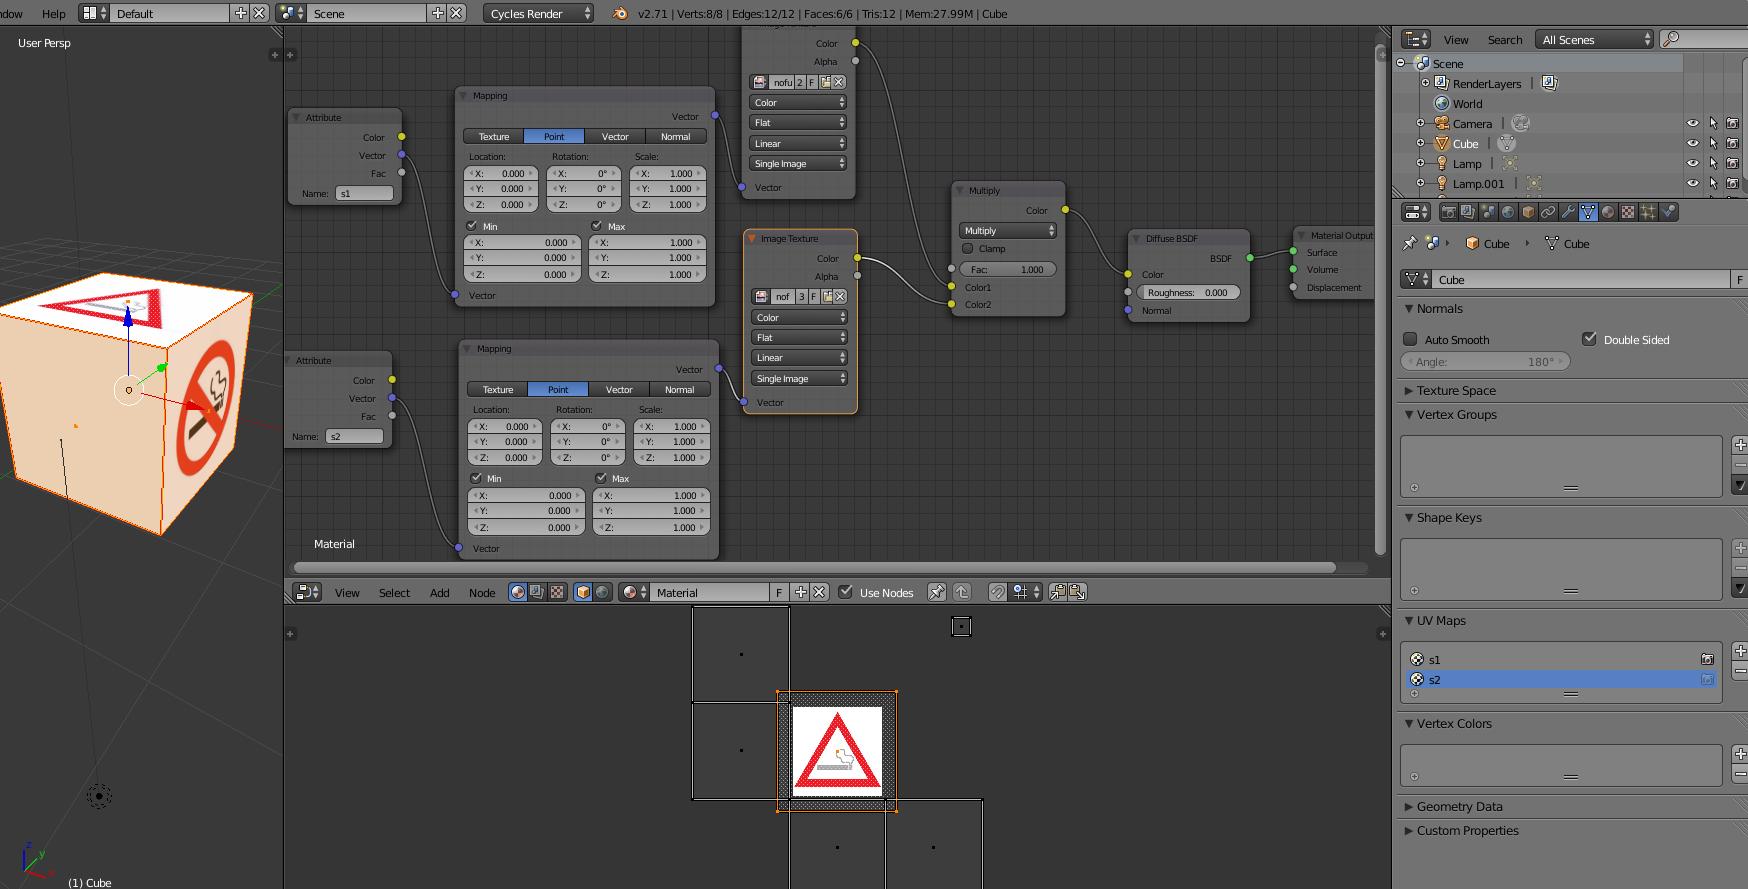This screenshot has height=889, width=1748.
Task: Open the Cycles Render engine dropdown
Action: coord(539,14)
